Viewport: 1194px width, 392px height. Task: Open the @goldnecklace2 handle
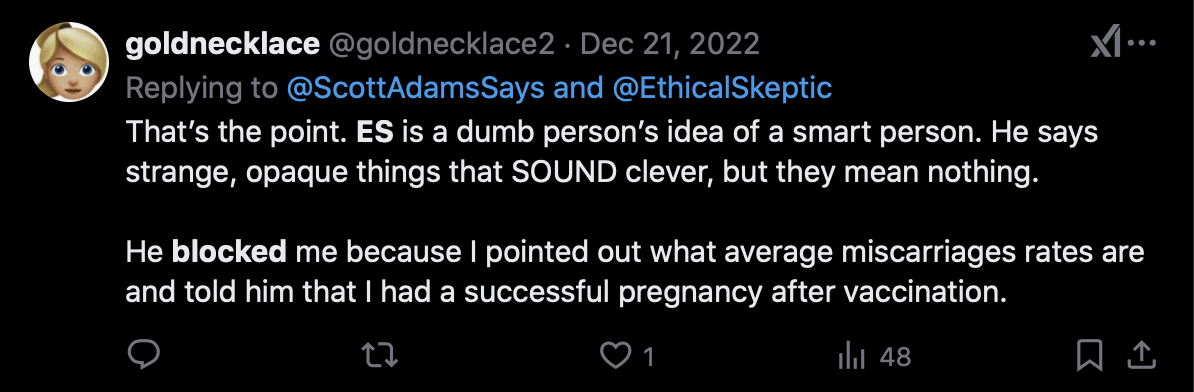441,44
